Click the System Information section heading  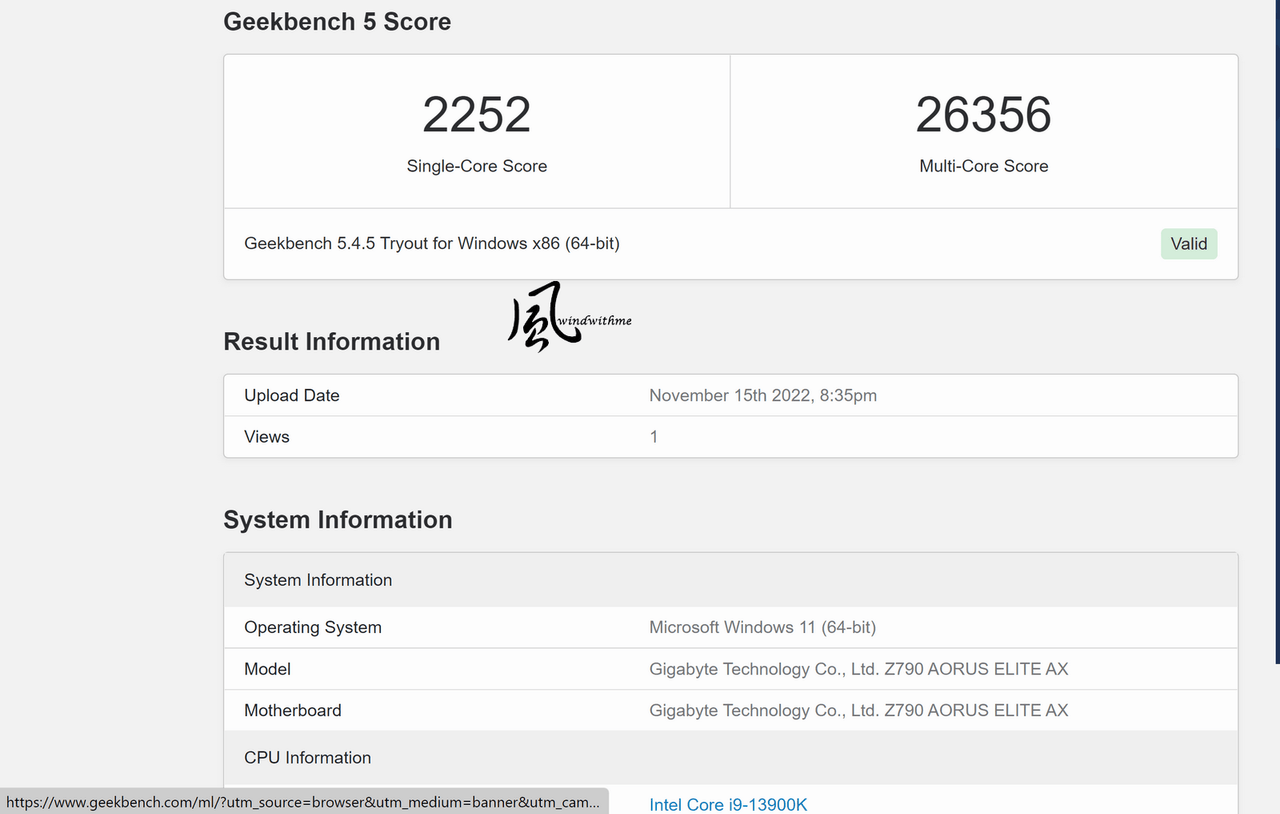click(x=338, y=520)
